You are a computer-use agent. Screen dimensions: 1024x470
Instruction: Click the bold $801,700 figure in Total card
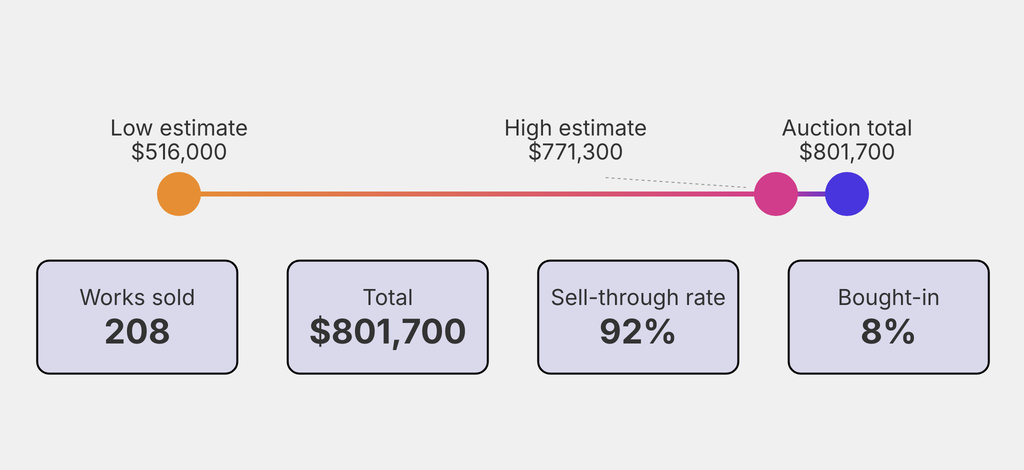click(x=388, y=331)
